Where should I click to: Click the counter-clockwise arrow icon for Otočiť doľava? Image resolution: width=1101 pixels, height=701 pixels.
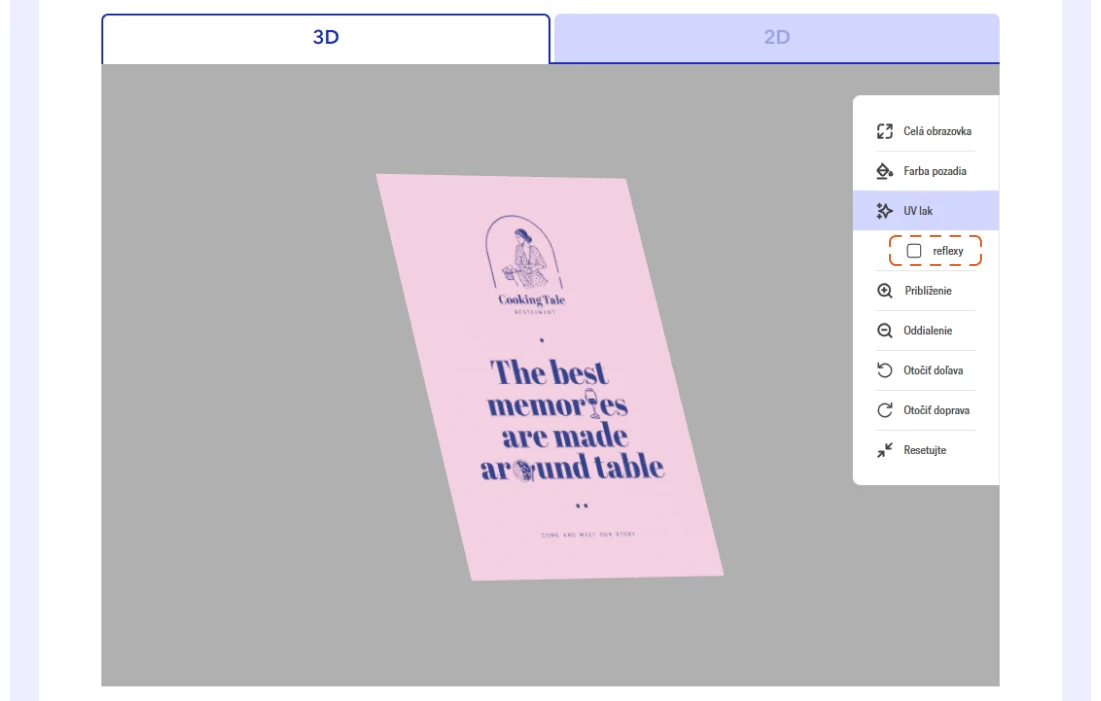pyautogui.click(x=884, y=371)
